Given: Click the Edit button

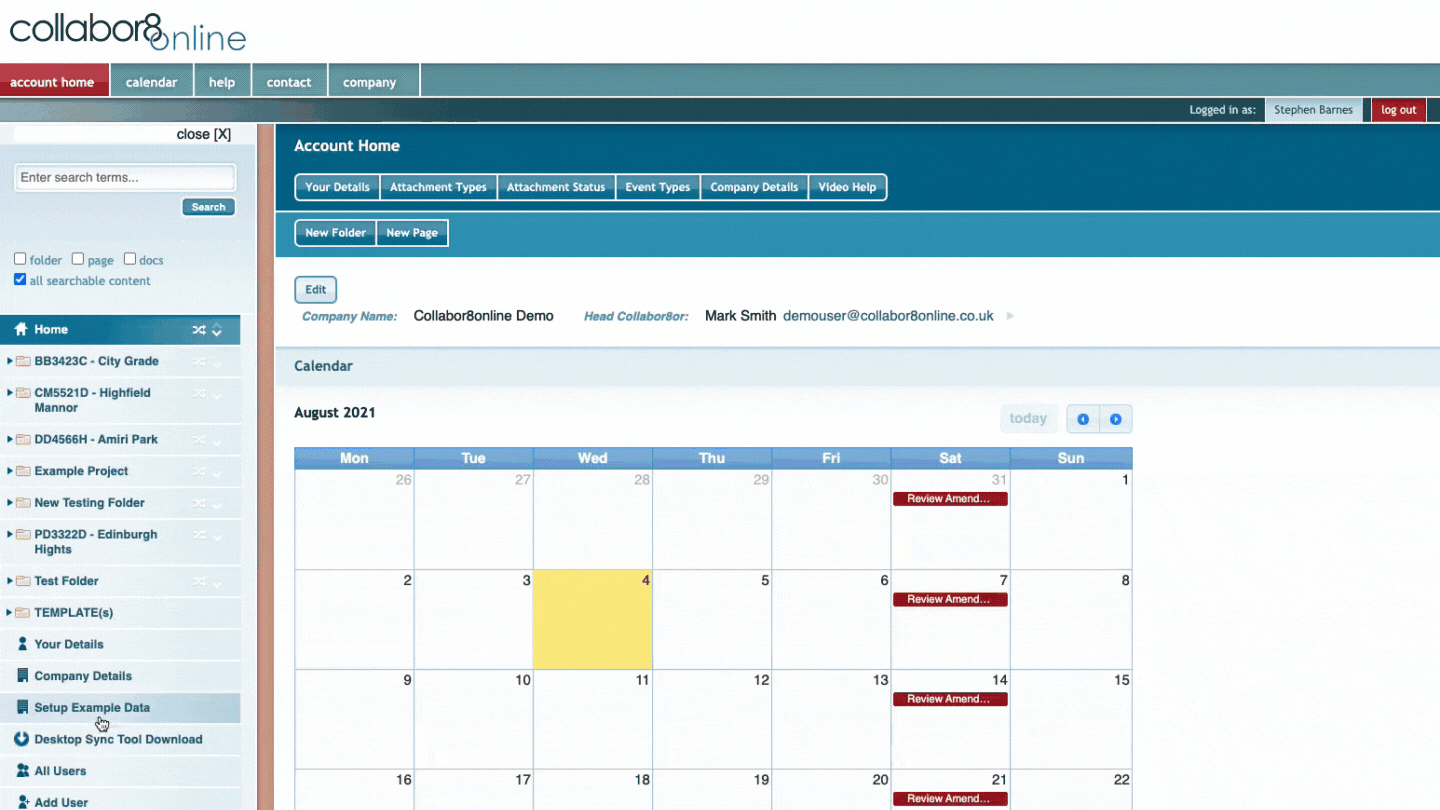Looking at the screenshot, I should click(x=316, y=290).
